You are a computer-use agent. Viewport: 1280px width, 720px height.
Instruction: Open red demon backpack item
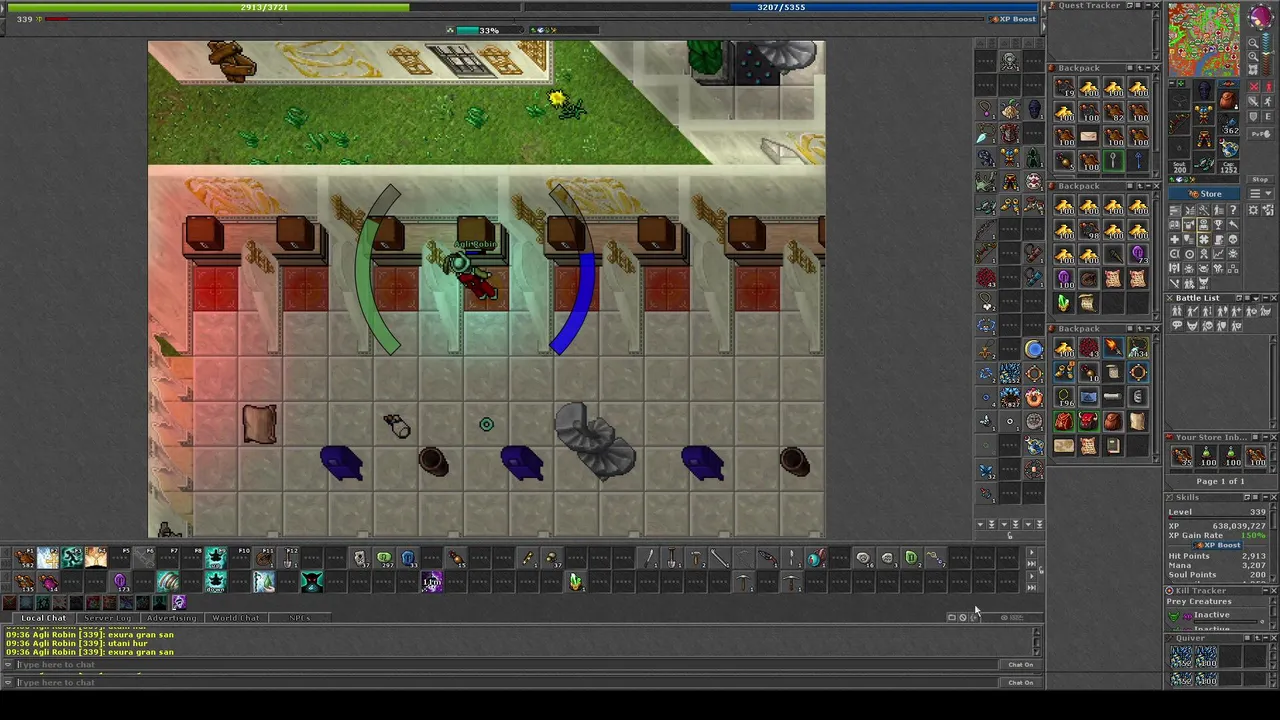pyautogui.click(x=1089, y=420)
